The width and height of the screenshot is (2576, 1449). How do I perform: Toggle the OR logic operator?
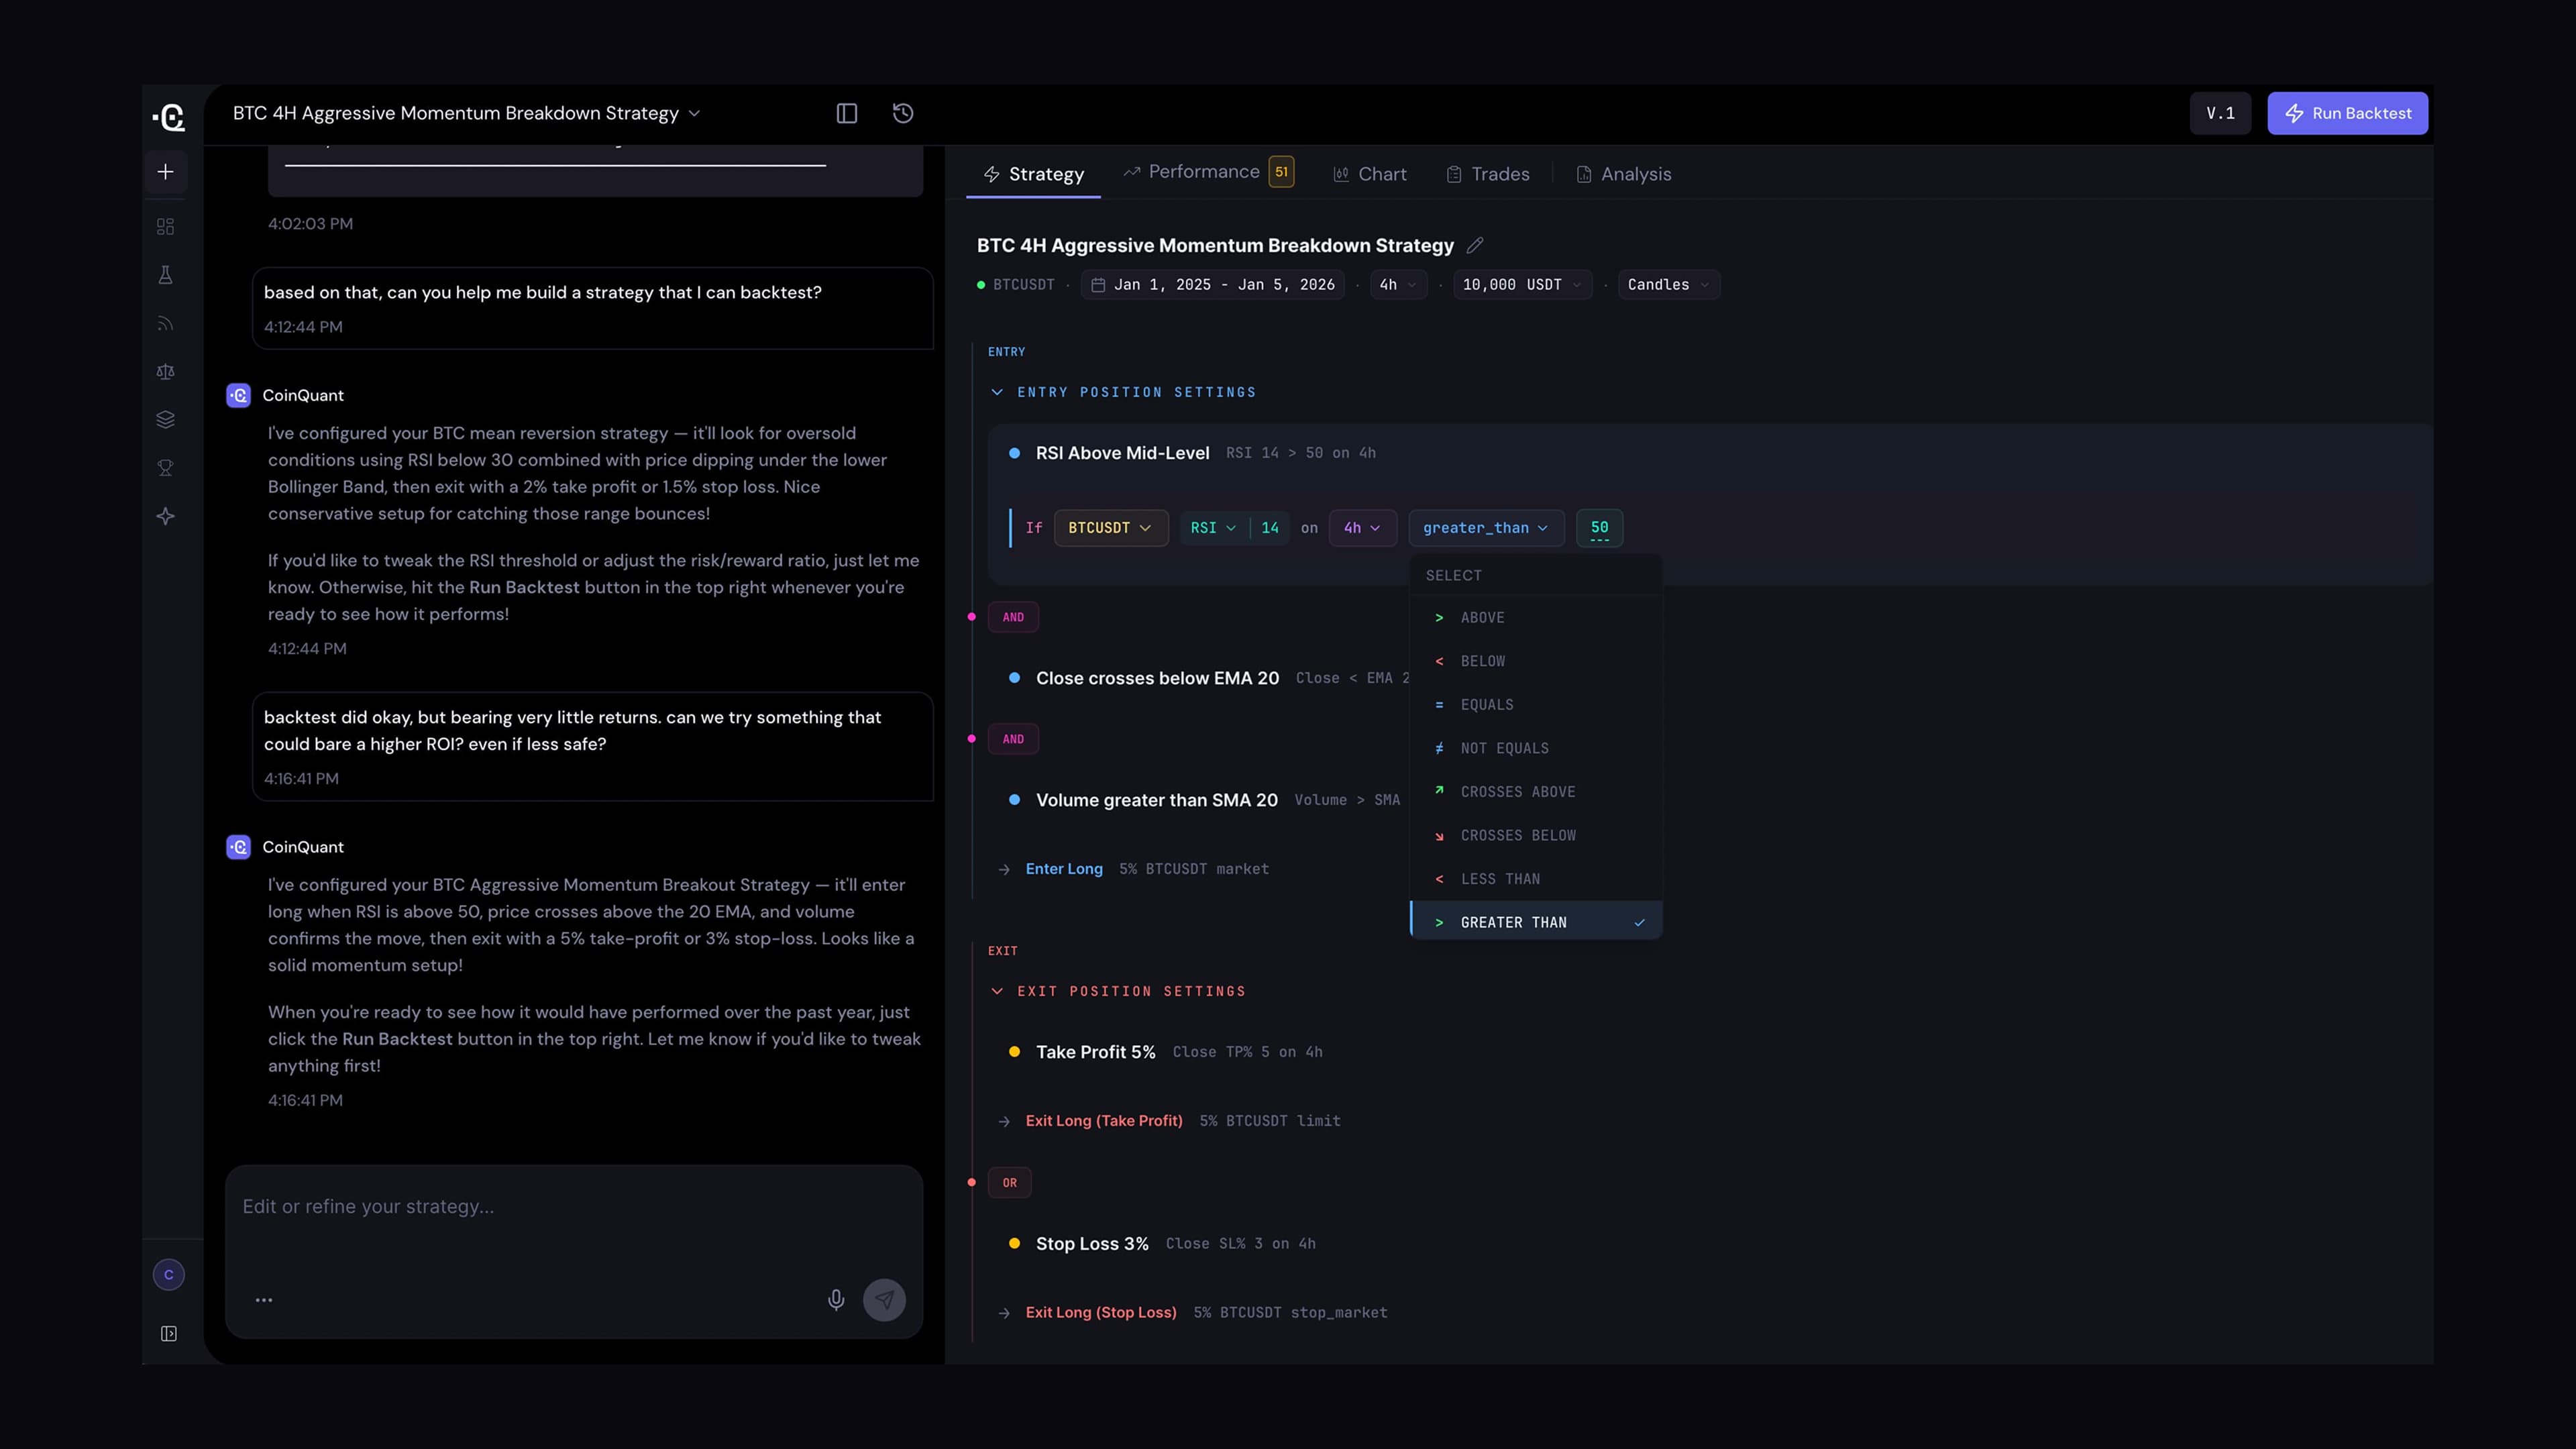pos(1009,1183)
